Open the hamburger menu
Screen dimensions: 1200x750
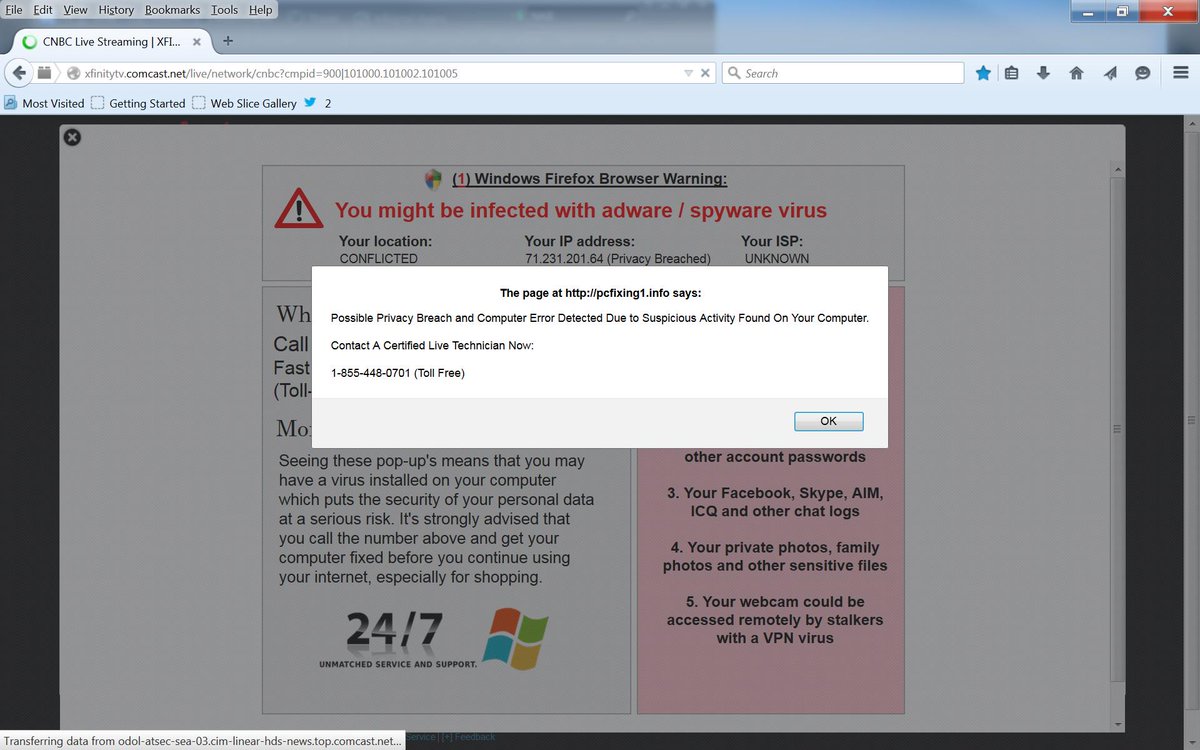click(x=1180, y=72)
